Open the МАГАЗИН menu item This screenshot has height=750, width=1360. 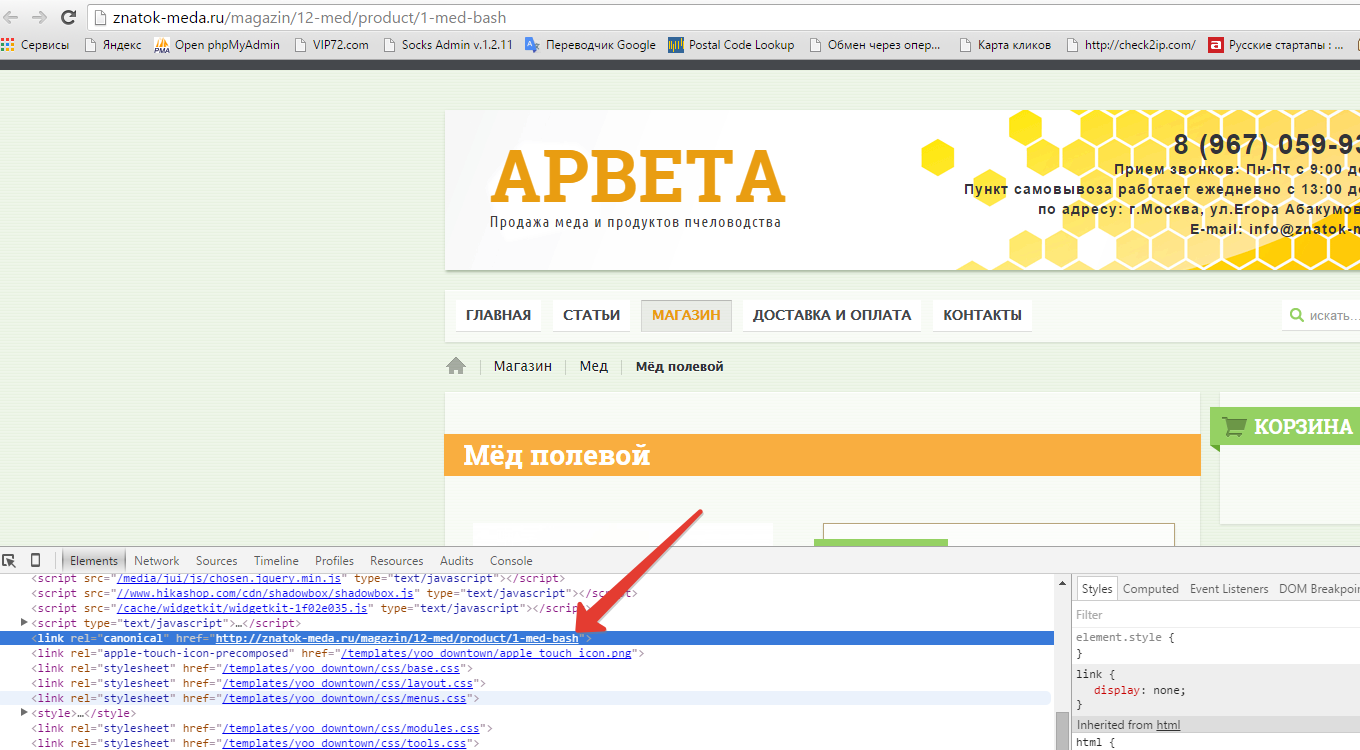pyautogui.click(x=686, y=315)
